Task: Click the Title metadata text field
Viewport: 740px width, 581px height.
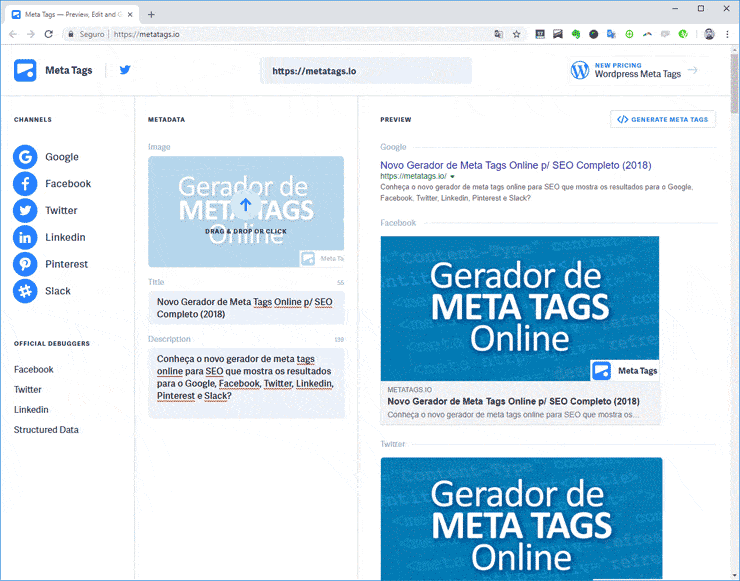Action: tap(246, 308)
